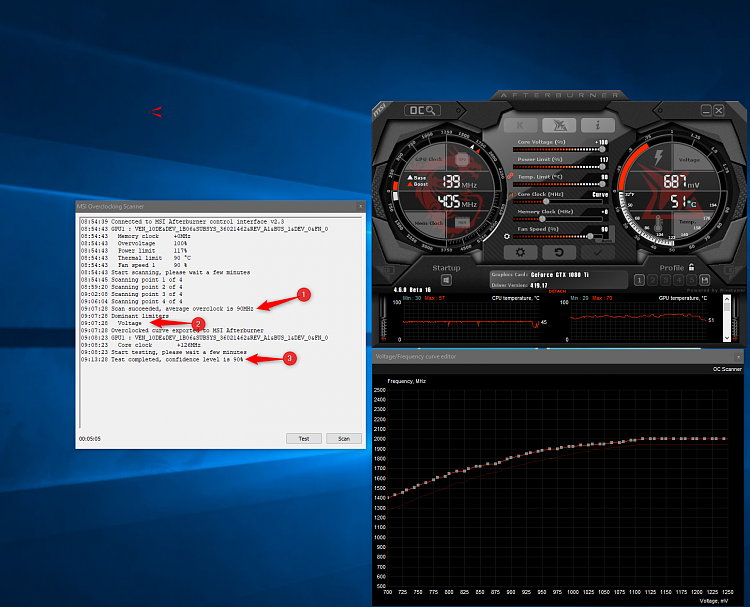Viewport: 750px width, 607px height.
Task: Adjust the Core Voltage slider
Action: click(558, 149)
